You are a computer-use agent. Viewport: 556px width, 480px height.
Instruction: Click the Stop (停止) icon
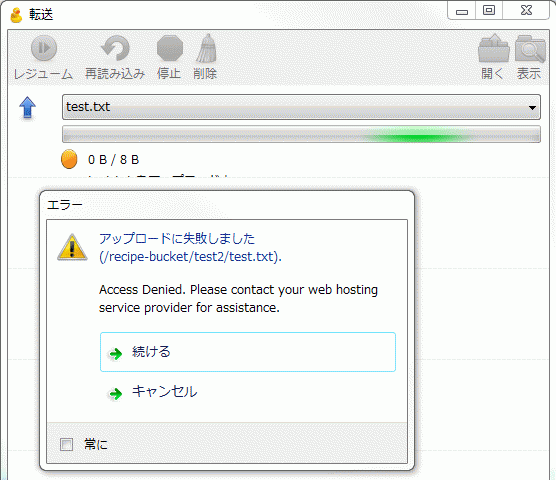169,48
